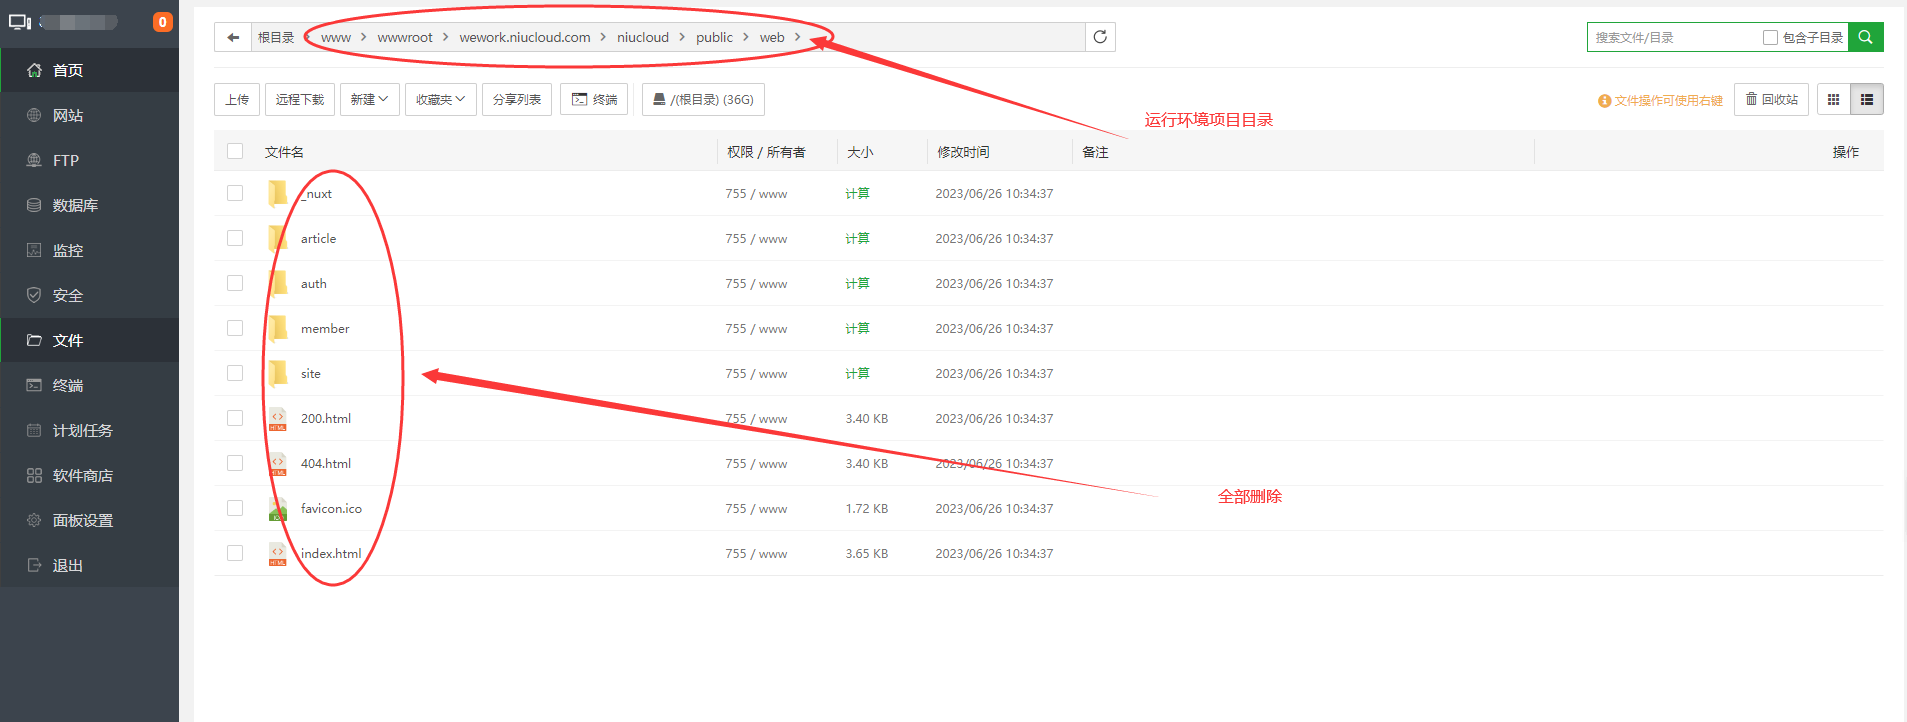1907x722 pixels.
Task: Go to Software Store (软件商店) in sidebar
Action: coord(82,475)
